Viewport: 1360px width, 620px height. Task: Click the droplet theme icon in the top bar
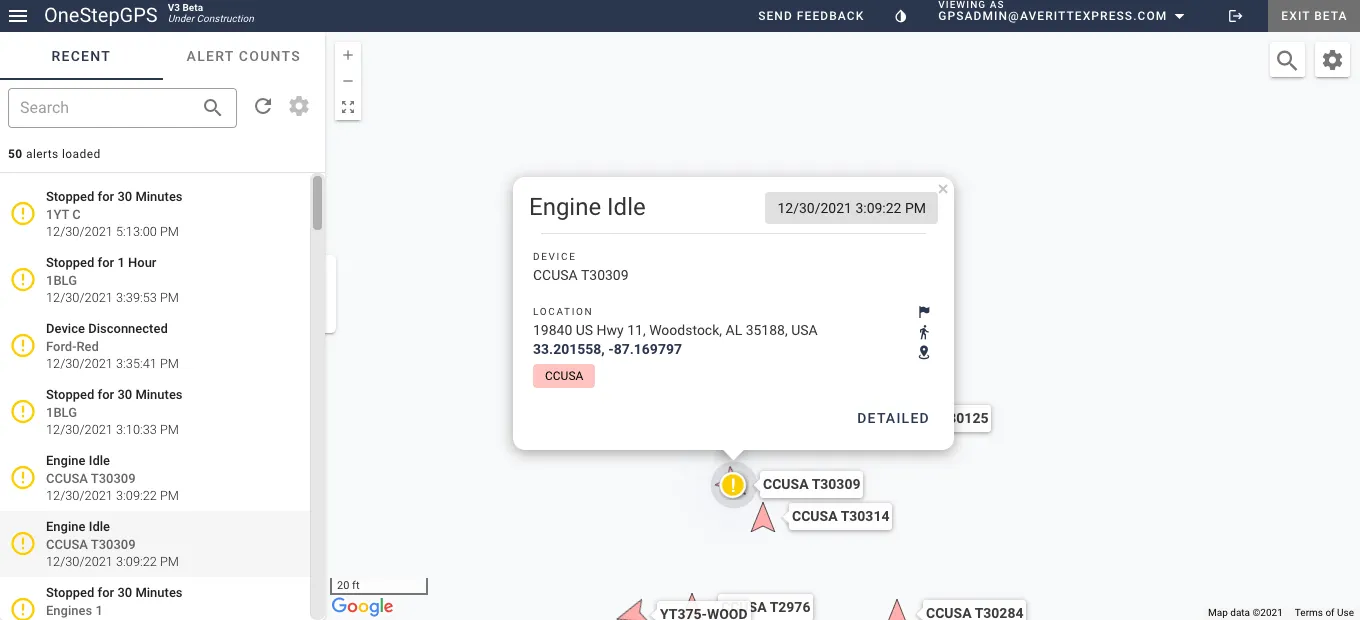pos(899,16)
